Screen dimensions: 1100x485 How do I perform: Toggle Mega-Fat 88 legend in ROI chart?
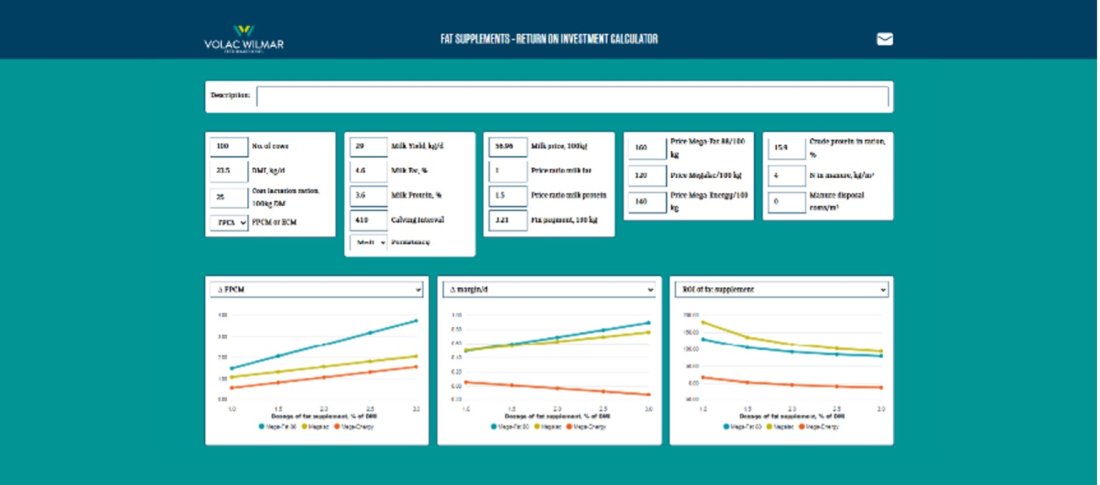coord(744,427)
